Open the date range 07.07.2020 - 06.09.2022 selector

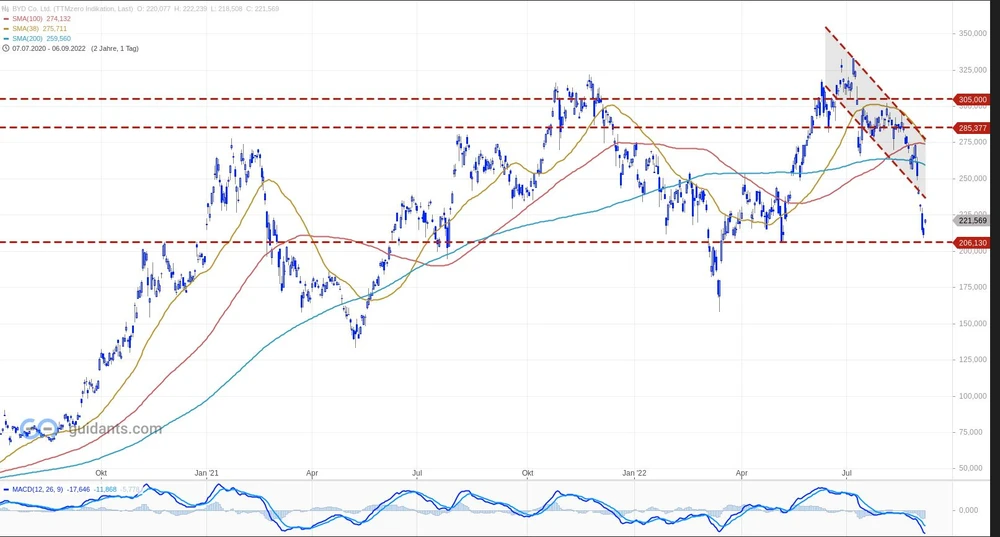coord(48,48)
